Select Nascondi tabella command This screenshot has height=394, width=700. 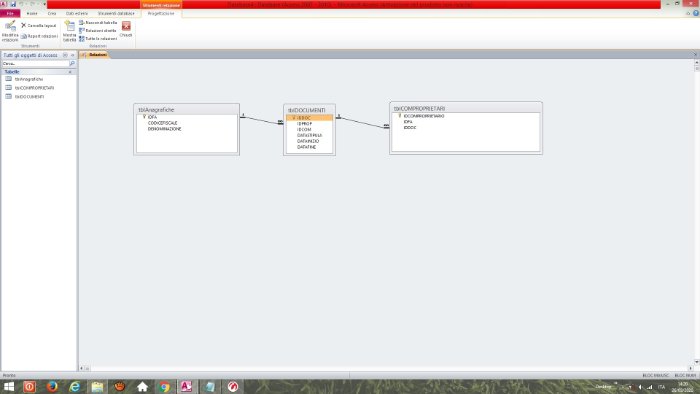tap(98, 22)
